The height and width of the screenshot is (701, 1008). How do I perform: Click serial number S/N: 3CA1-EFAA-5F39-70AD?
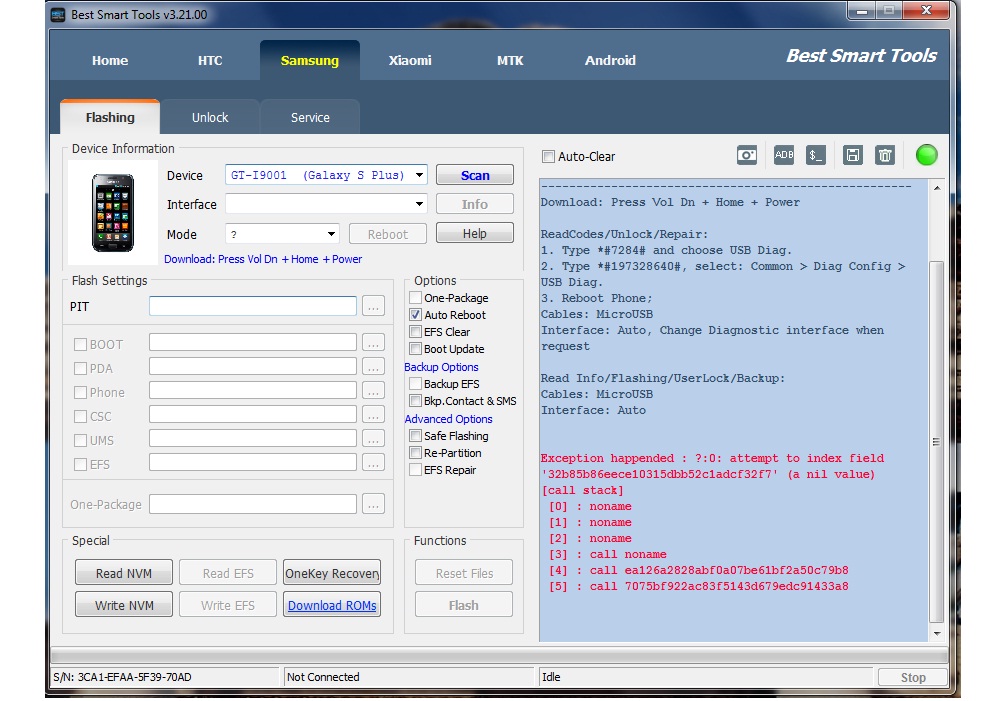122,677
